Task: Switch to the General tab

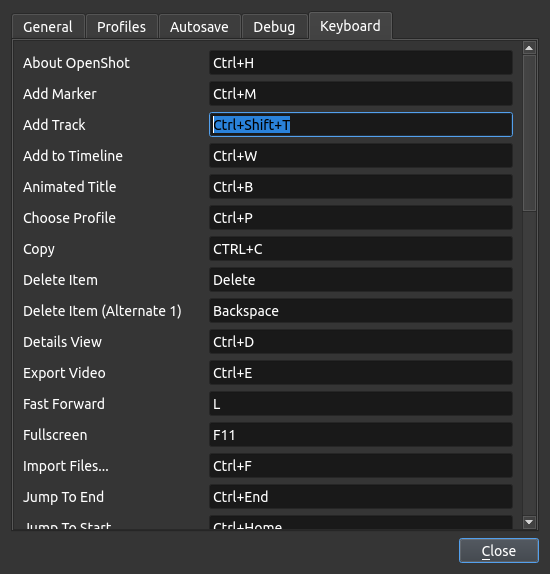Action: coord(48,27)
